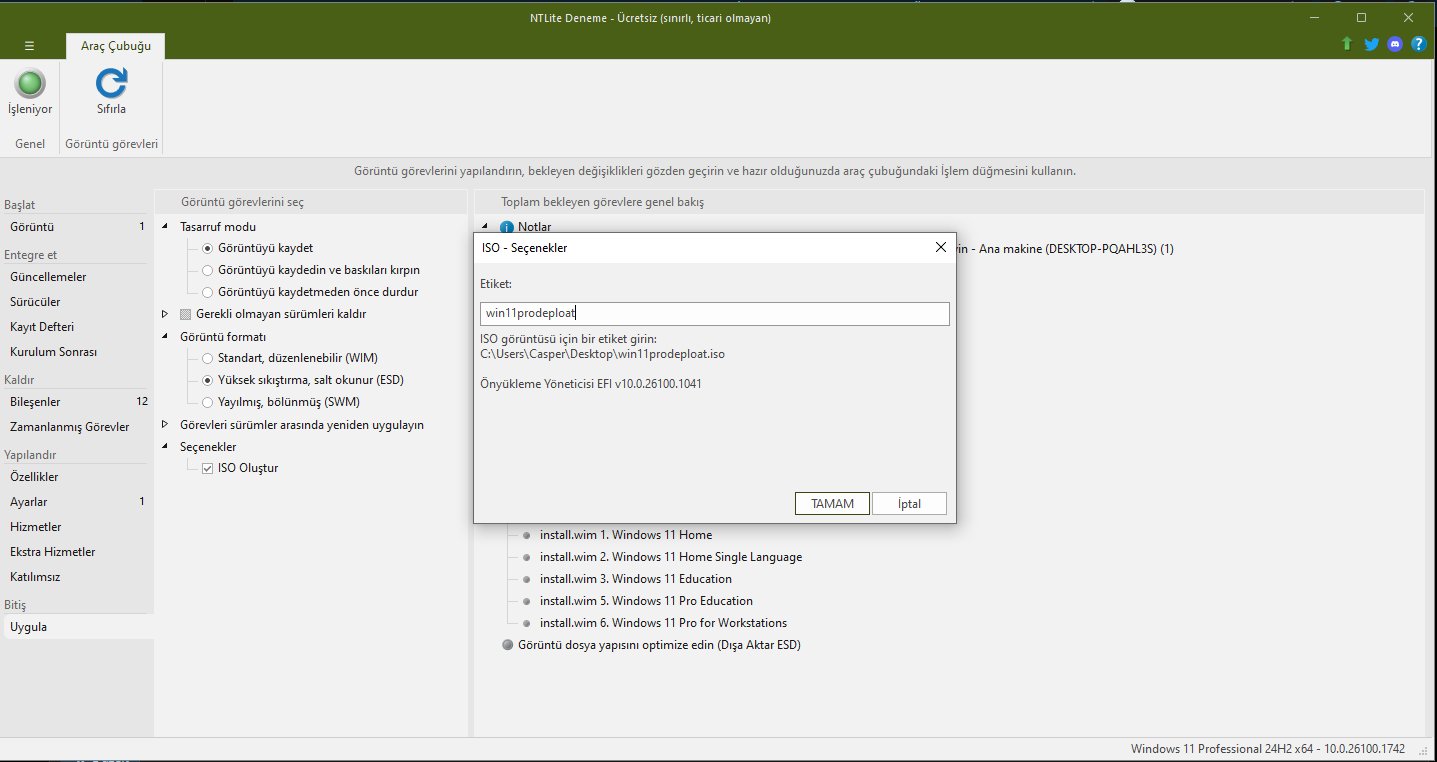The height and width of the screenshot is (762, 1437).
Task: Confirm with the TAMAM button
Action: (832, 504)
